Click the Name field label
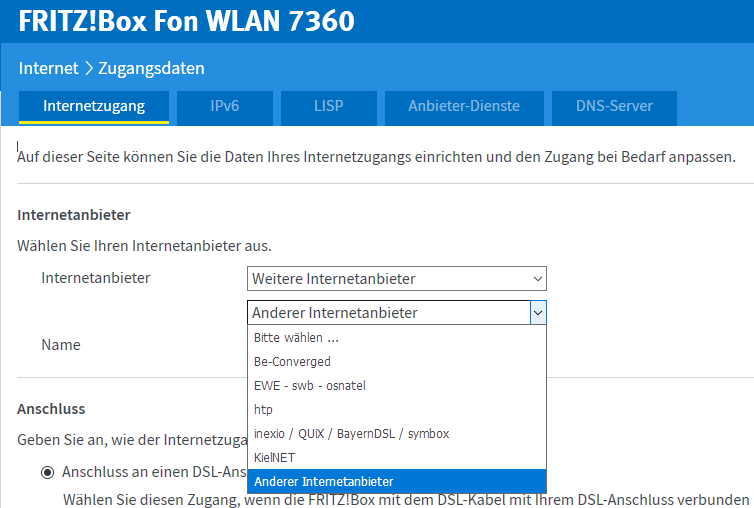This screenshot has height=508, width=754. point(61,345)
